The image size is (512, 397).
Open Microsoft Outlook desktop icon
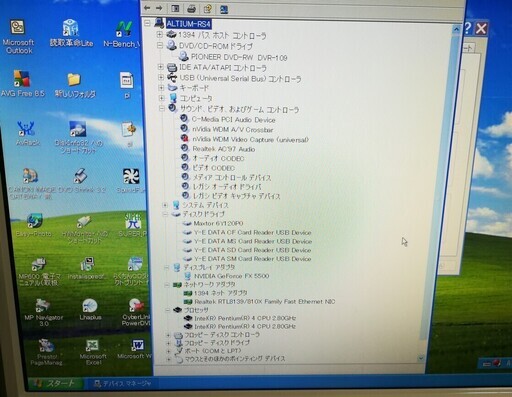pyautogui.click(x=18, y=37)
